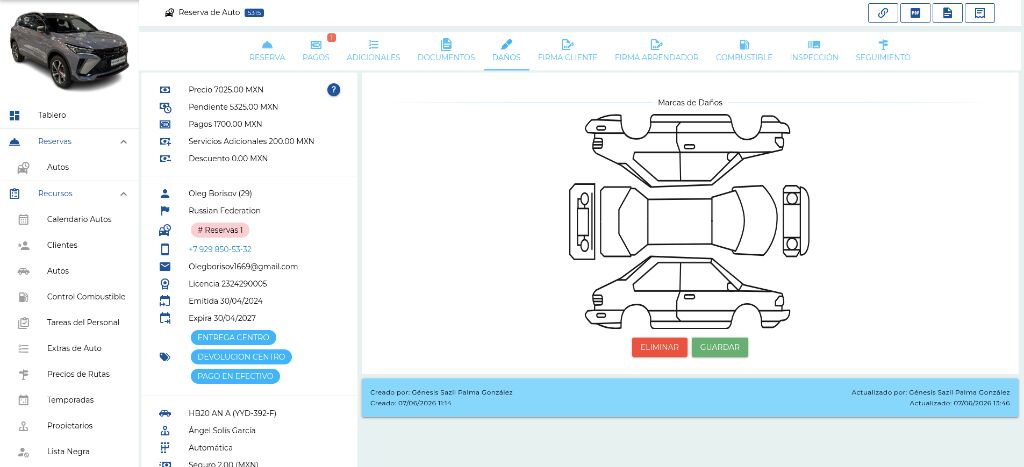The height and width of the screenshot is (467, 1024).
Task: Click the Lista Negra icon
Action: click(24, 451)
